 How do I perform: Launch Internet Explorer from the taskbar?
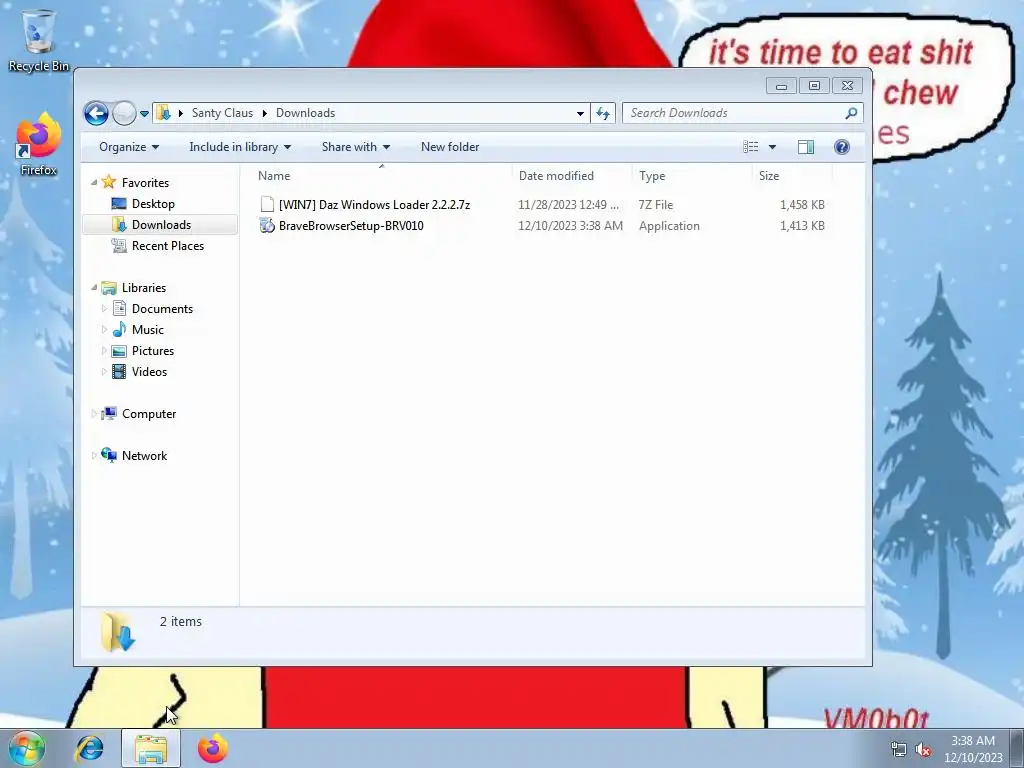coord(89,748)
